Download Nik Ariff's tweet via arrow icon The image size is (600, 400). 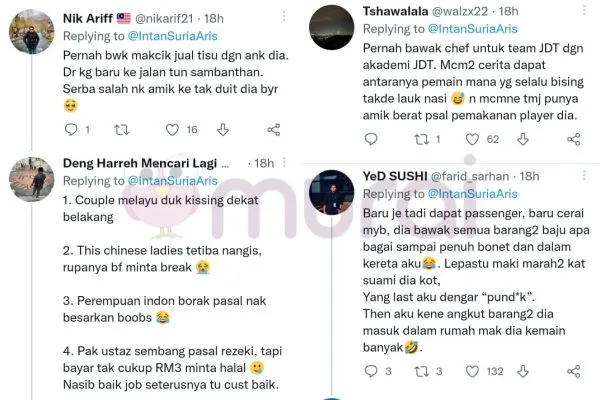(x=223, y=130)
